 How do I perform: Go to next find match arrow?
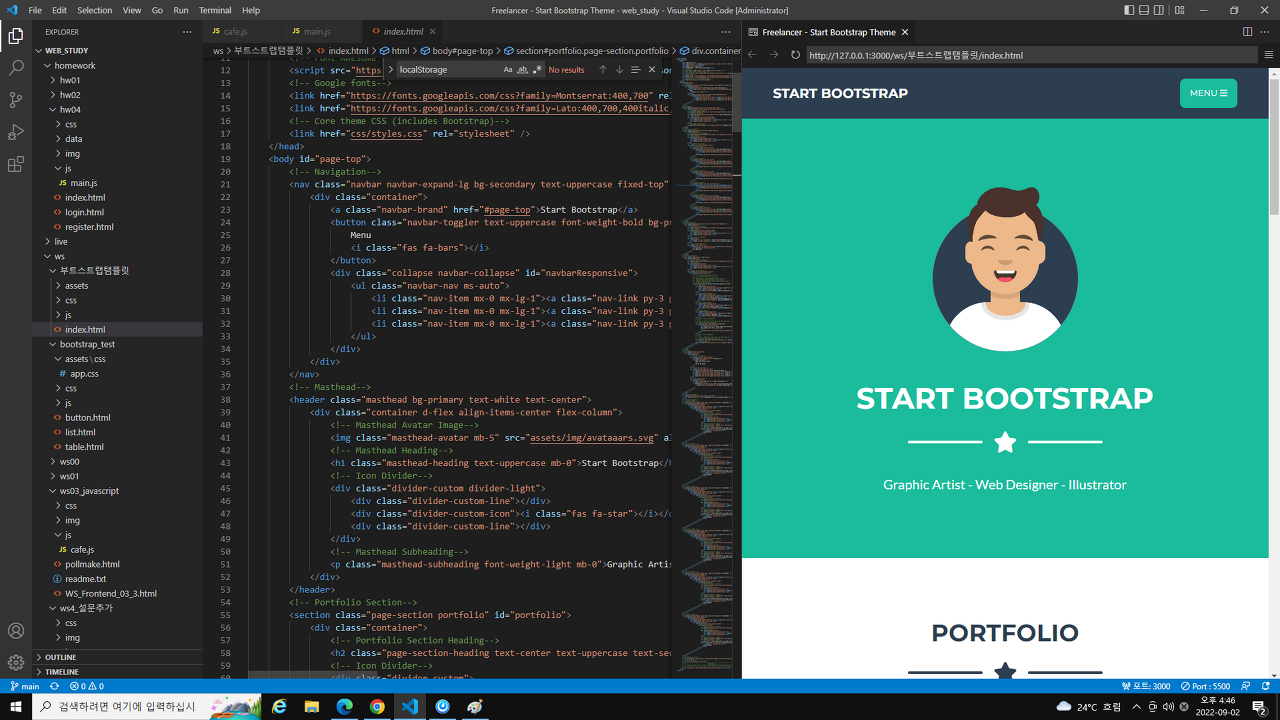click(619, 70)
